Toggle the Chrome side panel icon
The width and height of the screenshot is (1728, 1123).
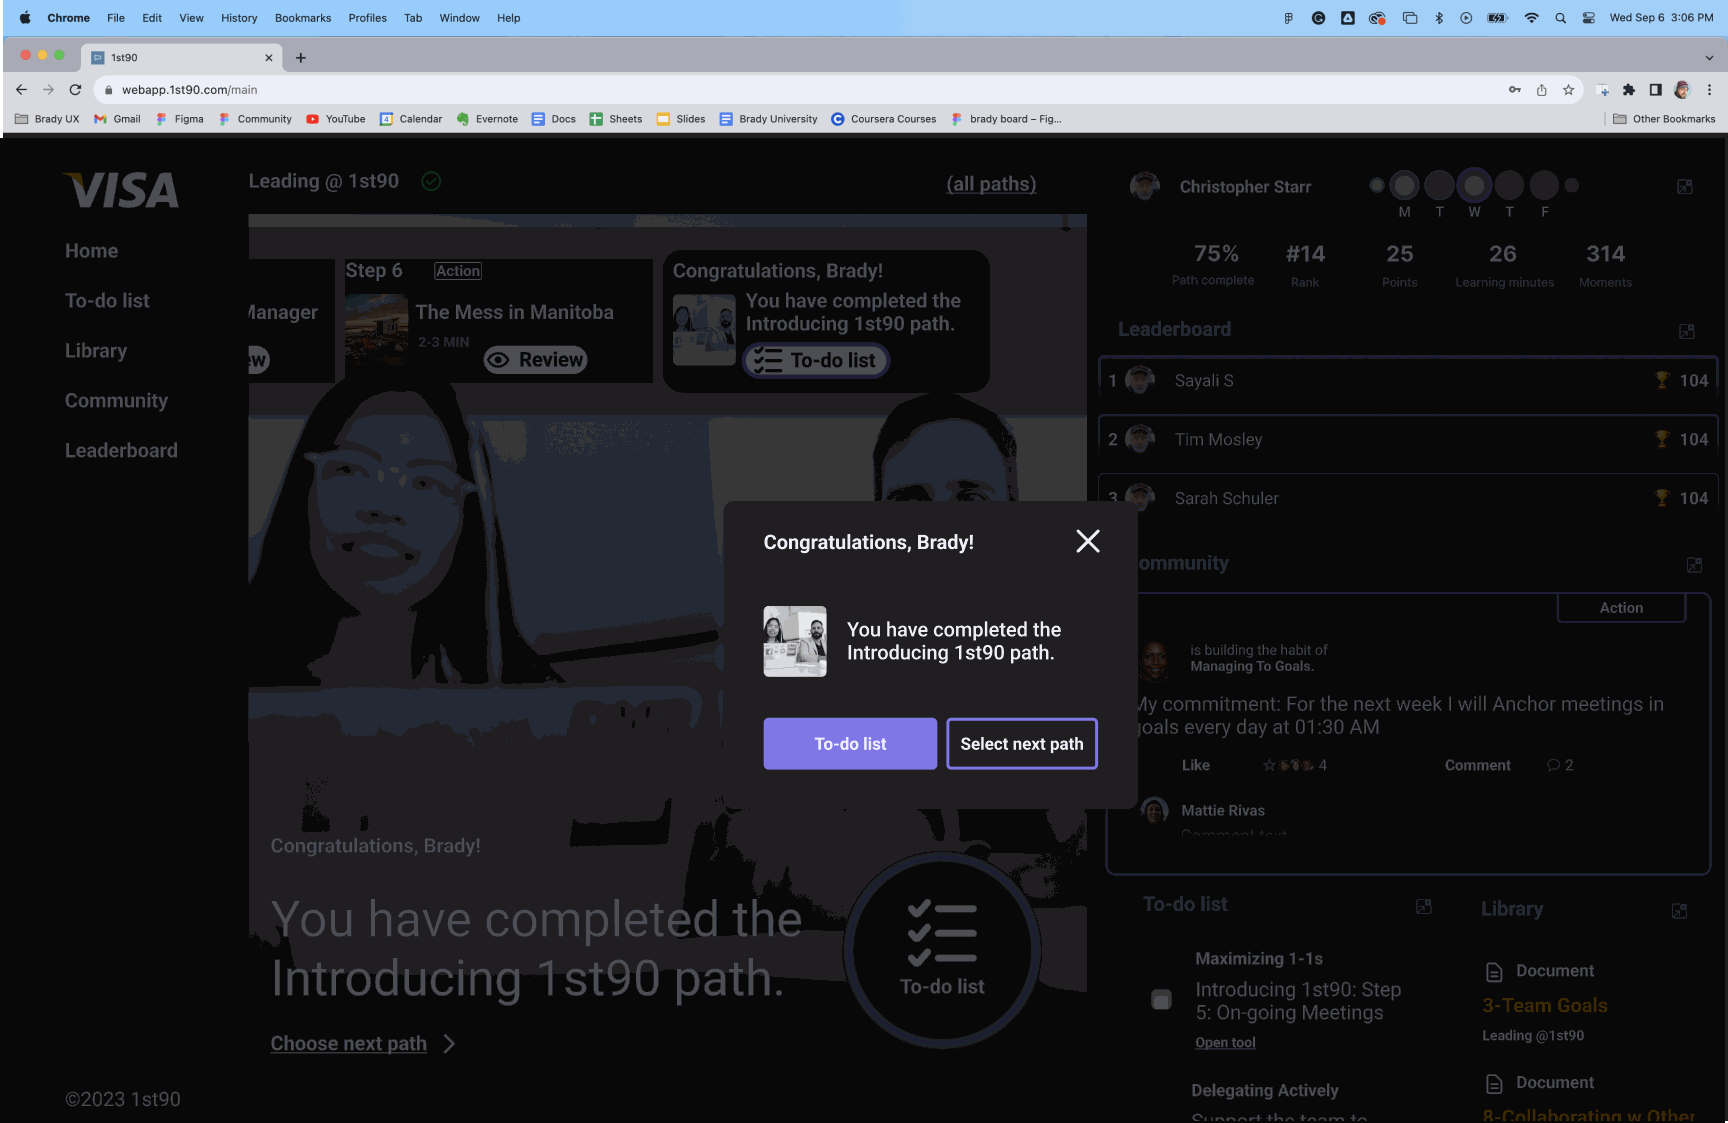coord(1656,90)
